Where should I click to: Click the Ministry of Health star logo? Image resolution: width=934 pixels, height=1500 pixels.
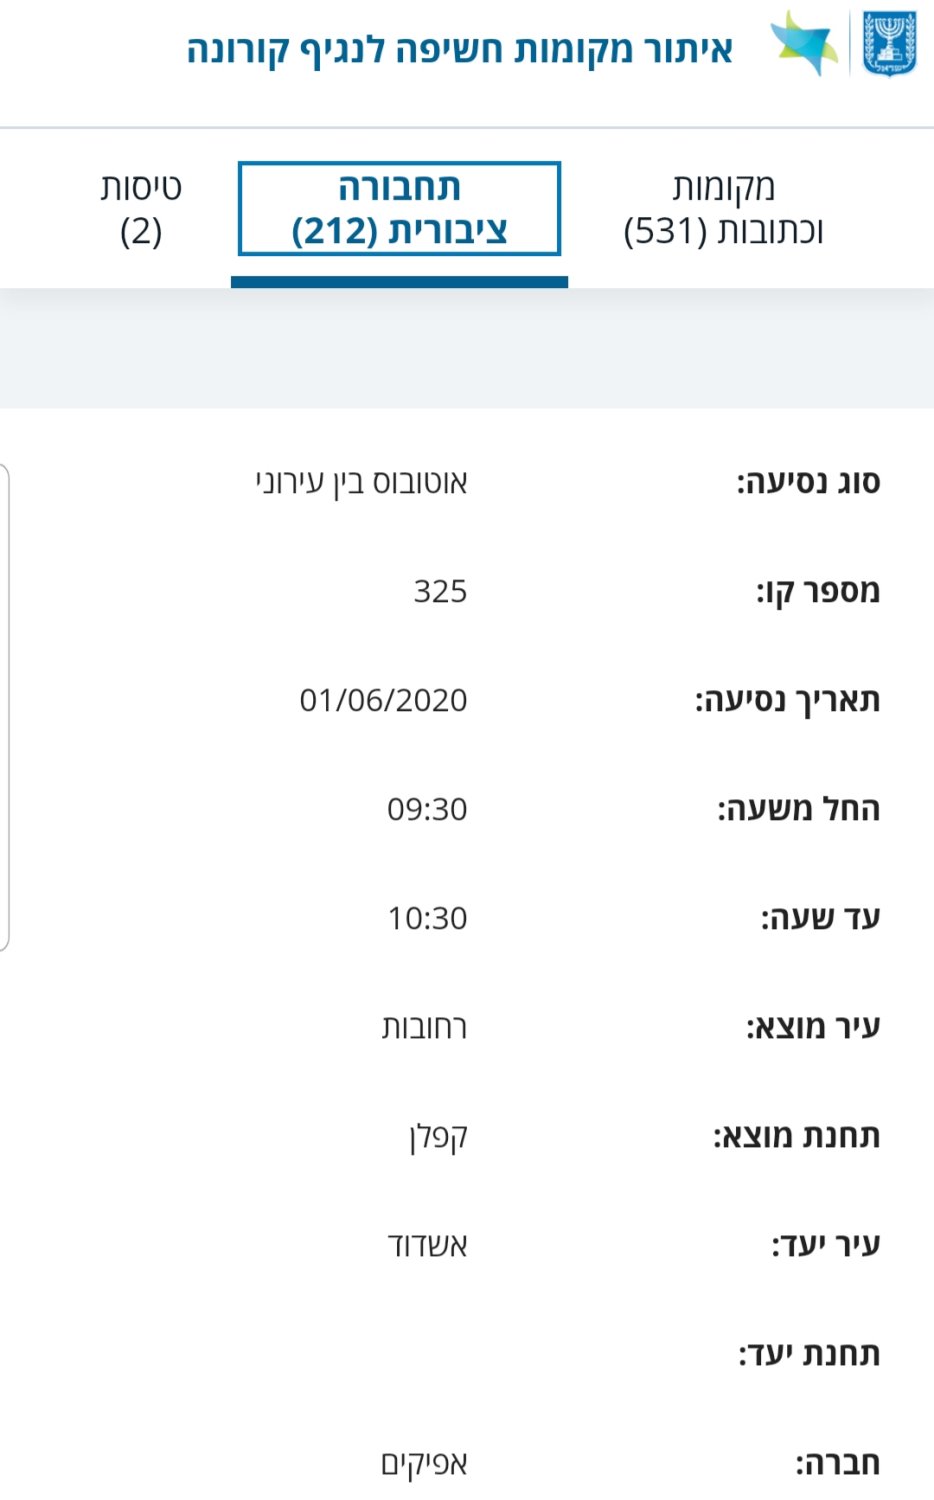click(805, 43)
